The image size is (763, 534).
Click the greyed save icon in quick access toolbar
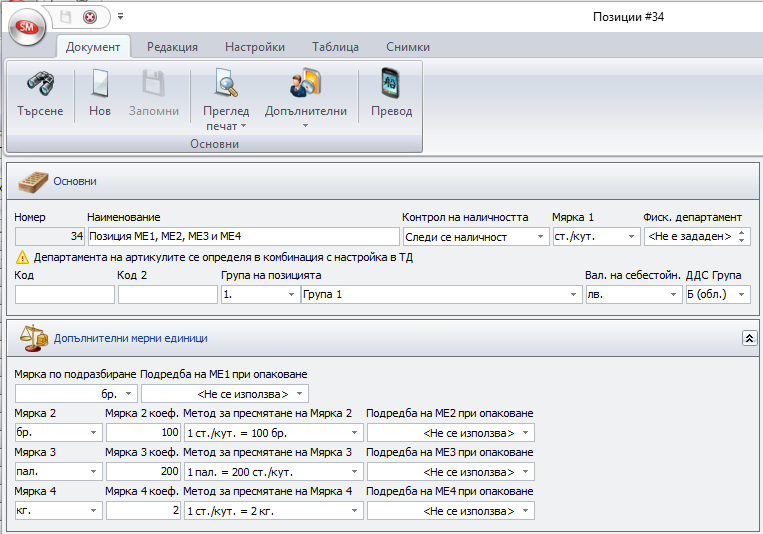point(65,17)
